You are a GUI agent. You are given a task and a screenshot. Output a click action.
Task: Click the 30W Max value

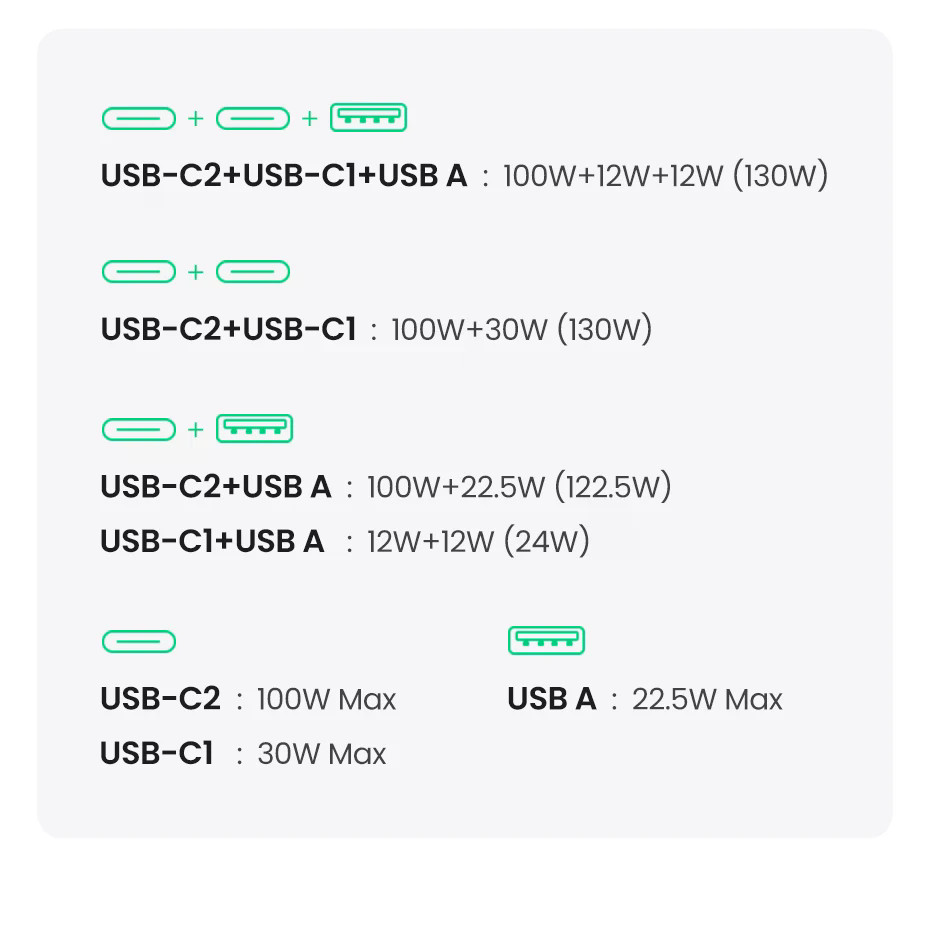click(x=321, y=753)
